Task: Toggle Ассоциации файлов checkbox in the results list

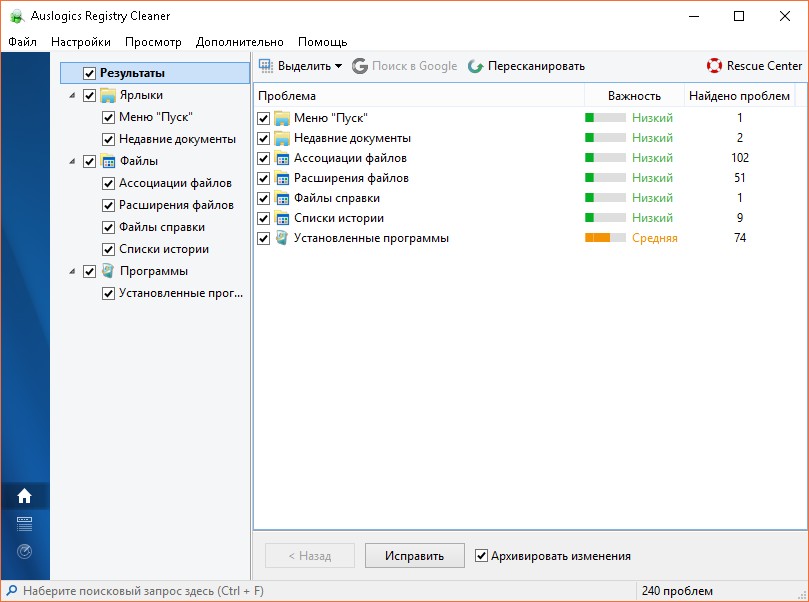Action: pos(264,158)
